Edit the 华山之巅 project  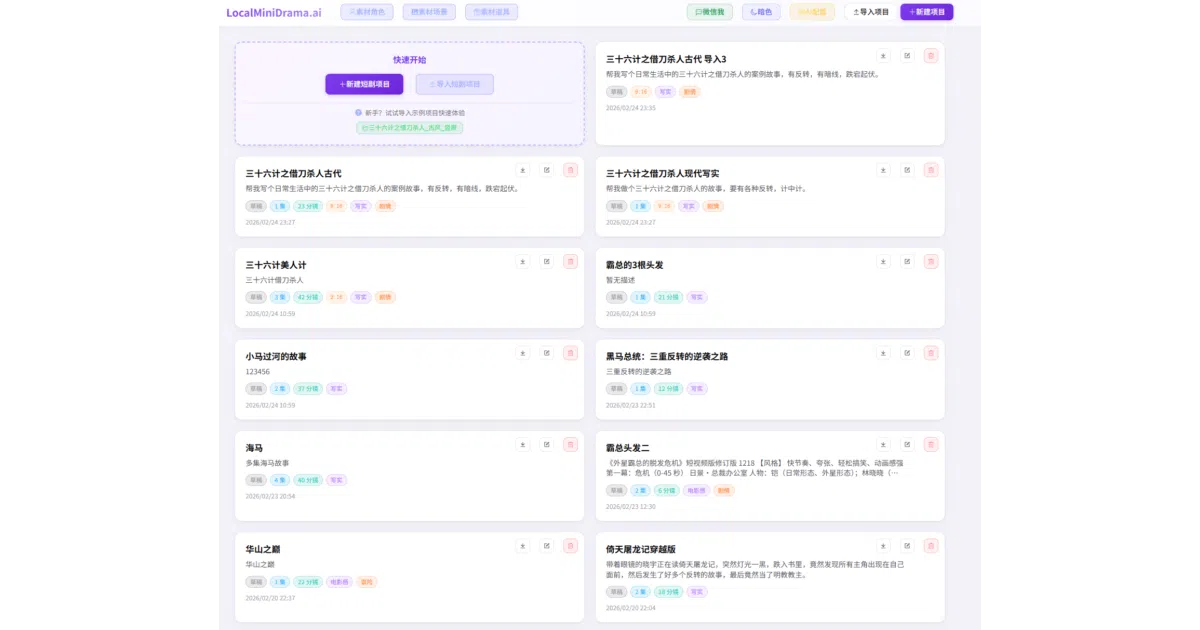547,546
